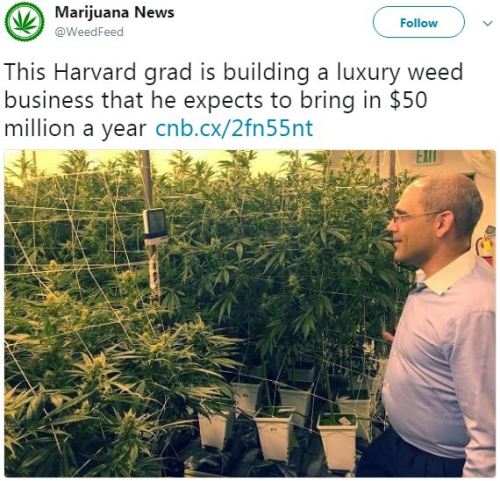
Task: Click the EXIT sign in the photo
Action: [x=426, y=156]
